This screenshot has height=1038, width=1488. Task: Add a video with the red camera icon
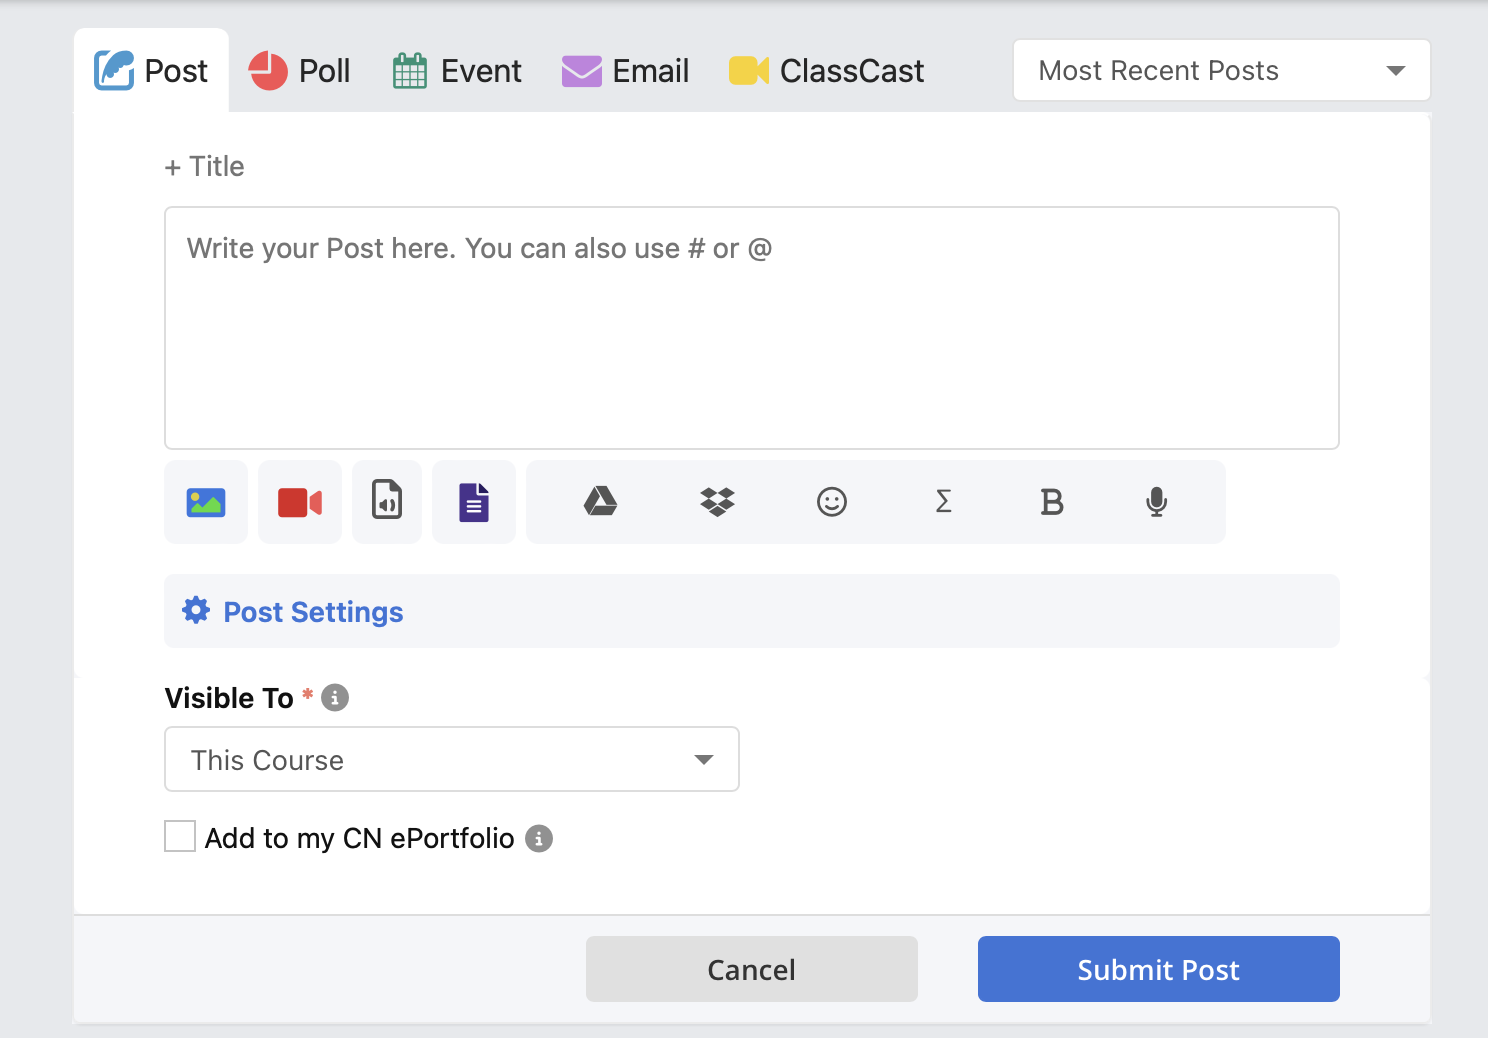pos(300,502)
